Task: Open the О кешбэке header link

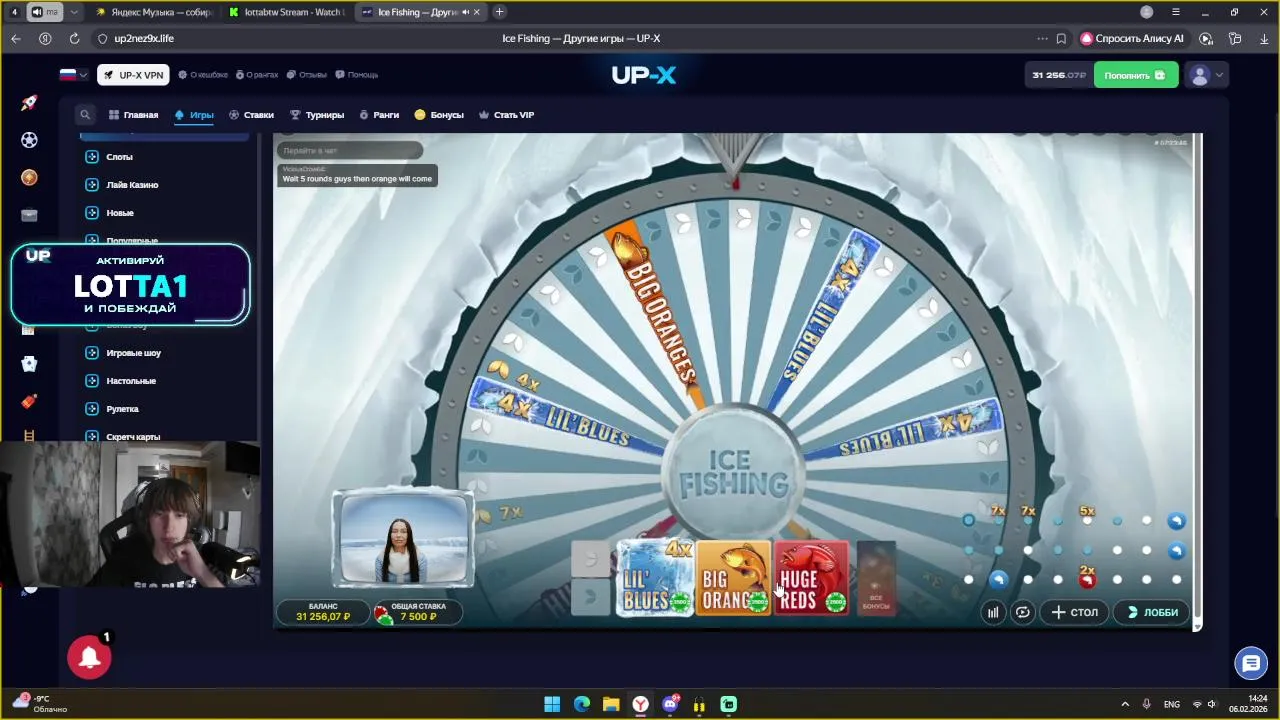Action: click(203, 75)
